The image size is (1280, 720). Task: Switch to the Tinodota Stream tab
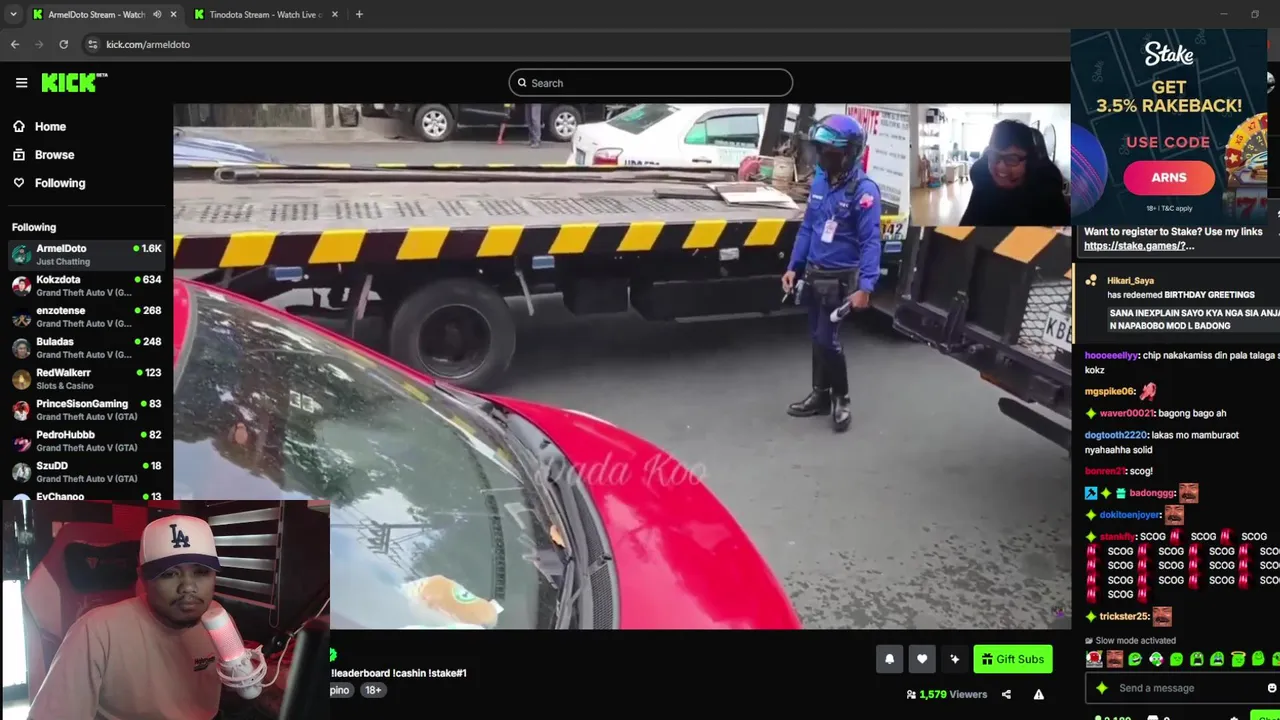(264, 14)
